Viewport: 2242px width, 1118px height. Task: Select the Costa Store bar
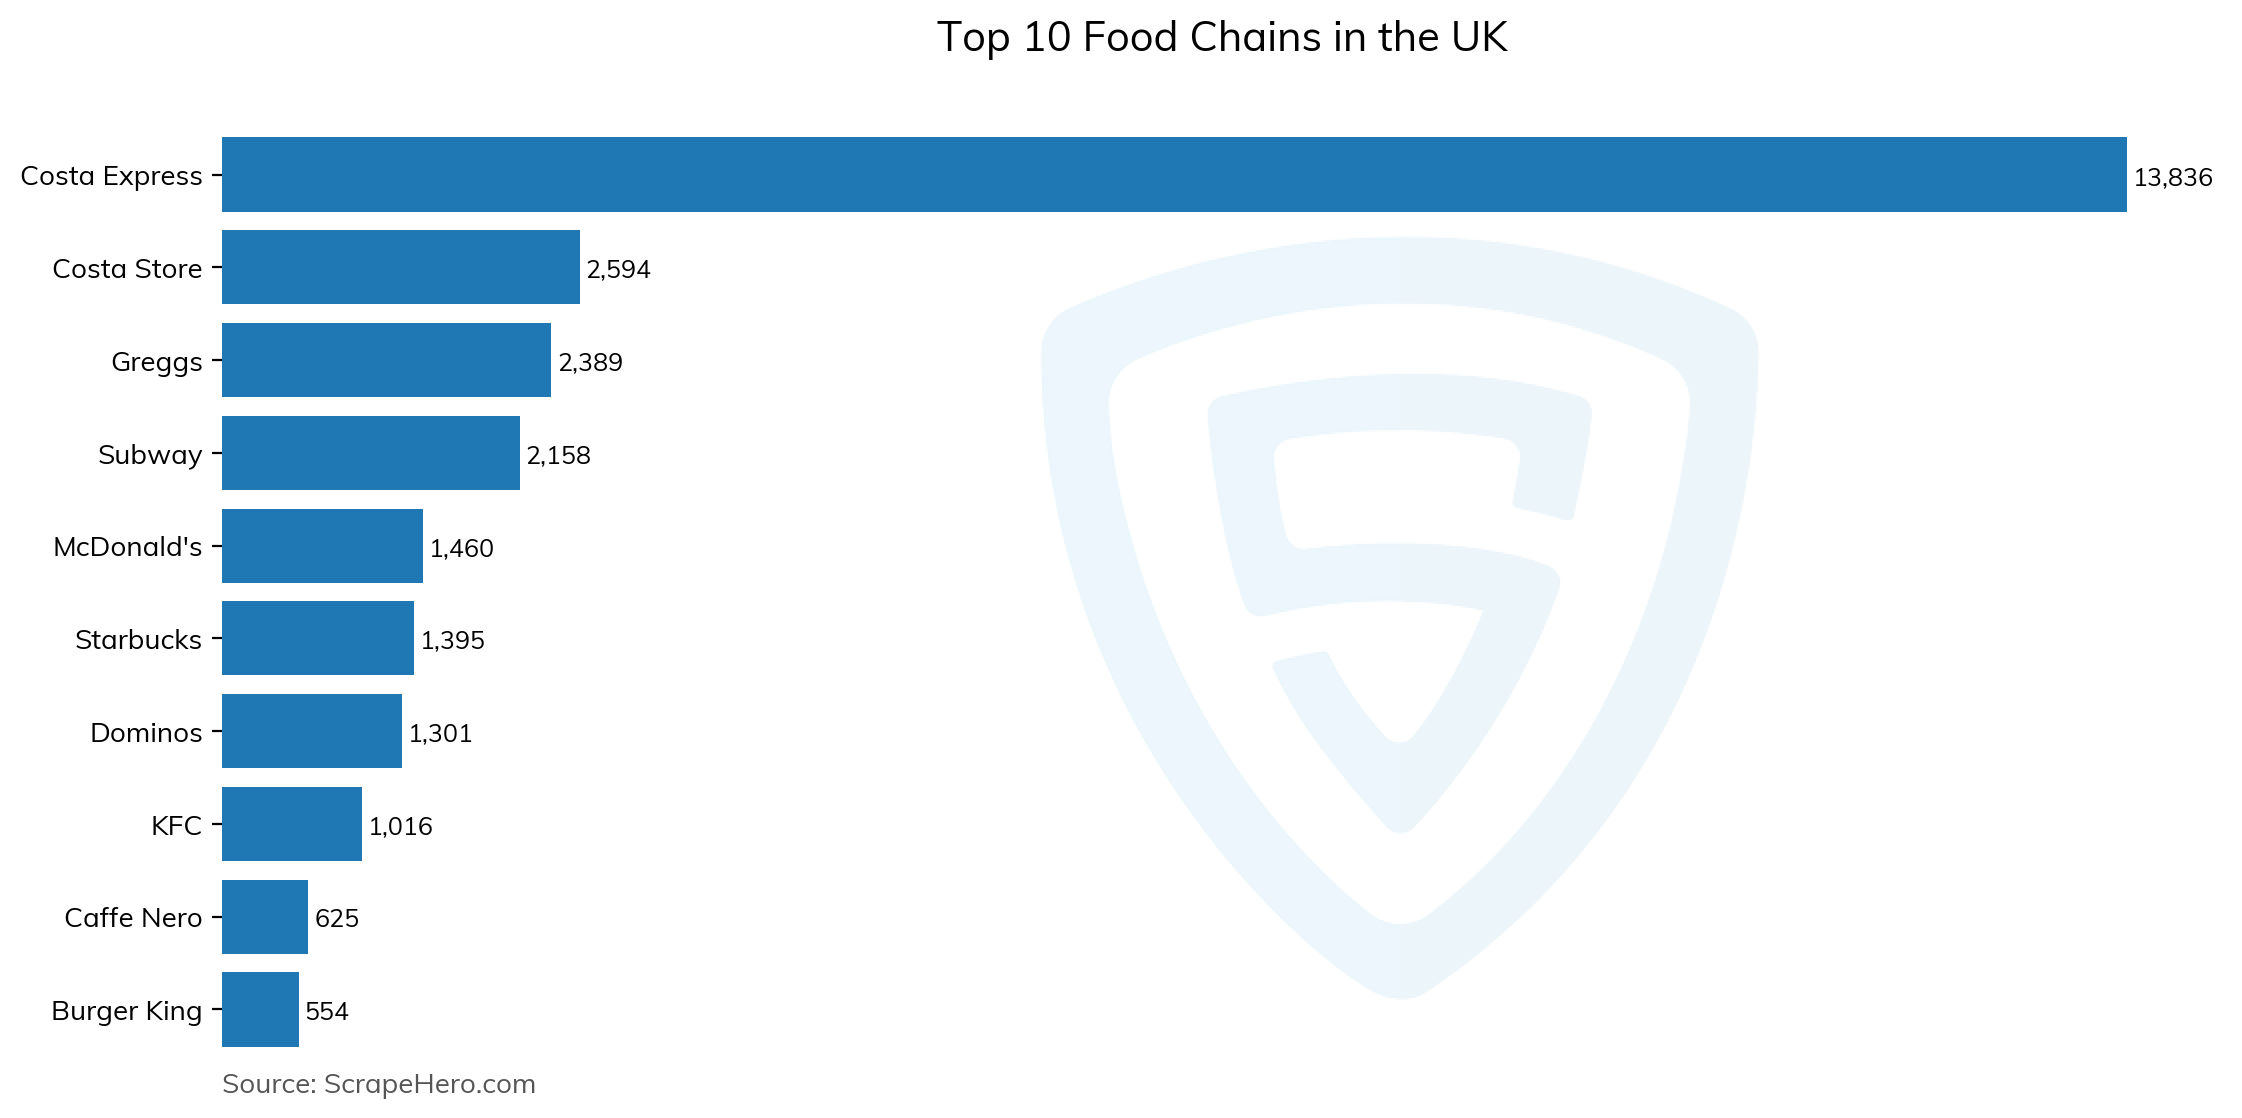pyautogui.click(x=401, y=267)
